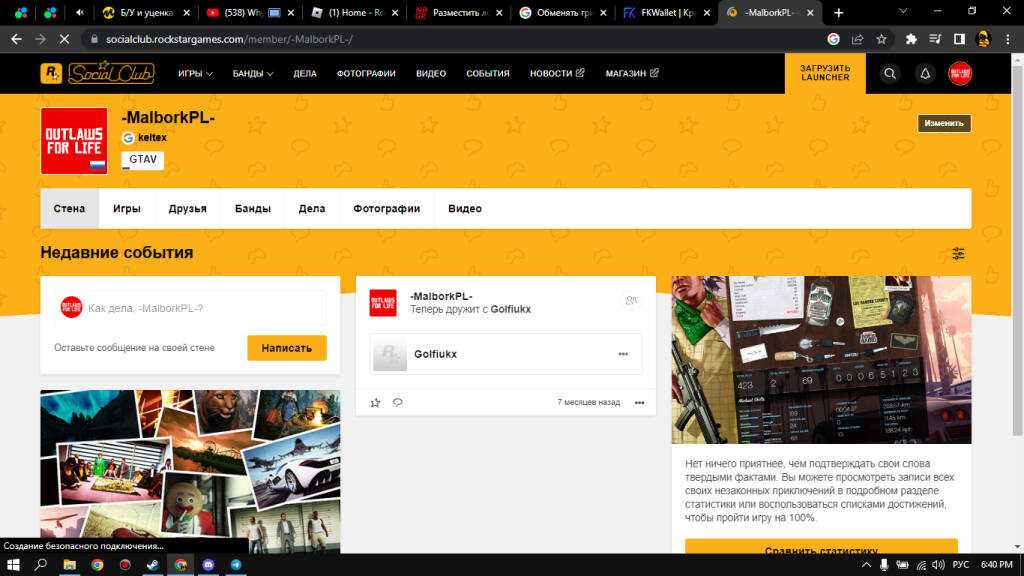Switch to the YouTube browser tab

coord(249,12)
